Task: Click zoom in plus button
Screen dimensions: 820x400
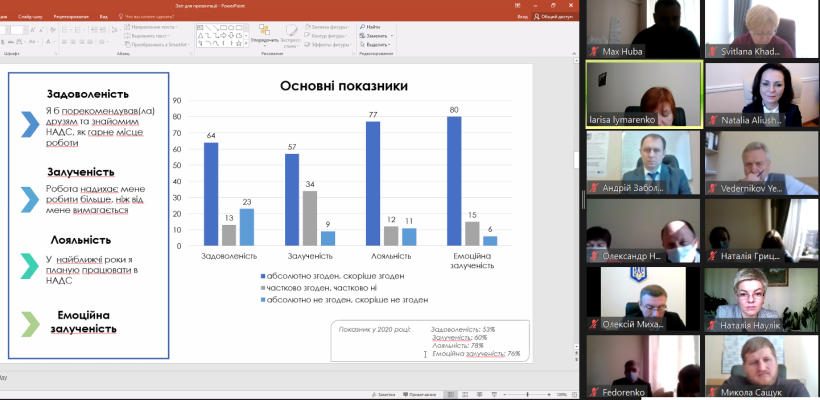Action: [549, 394]
